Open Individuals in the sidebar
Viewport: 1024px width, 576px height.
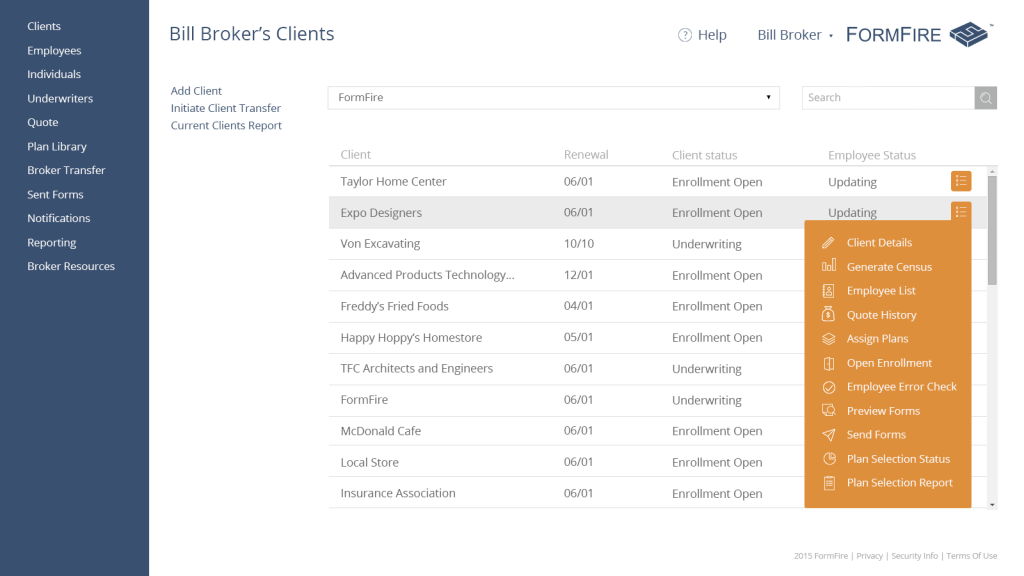(x=54, y=74)
